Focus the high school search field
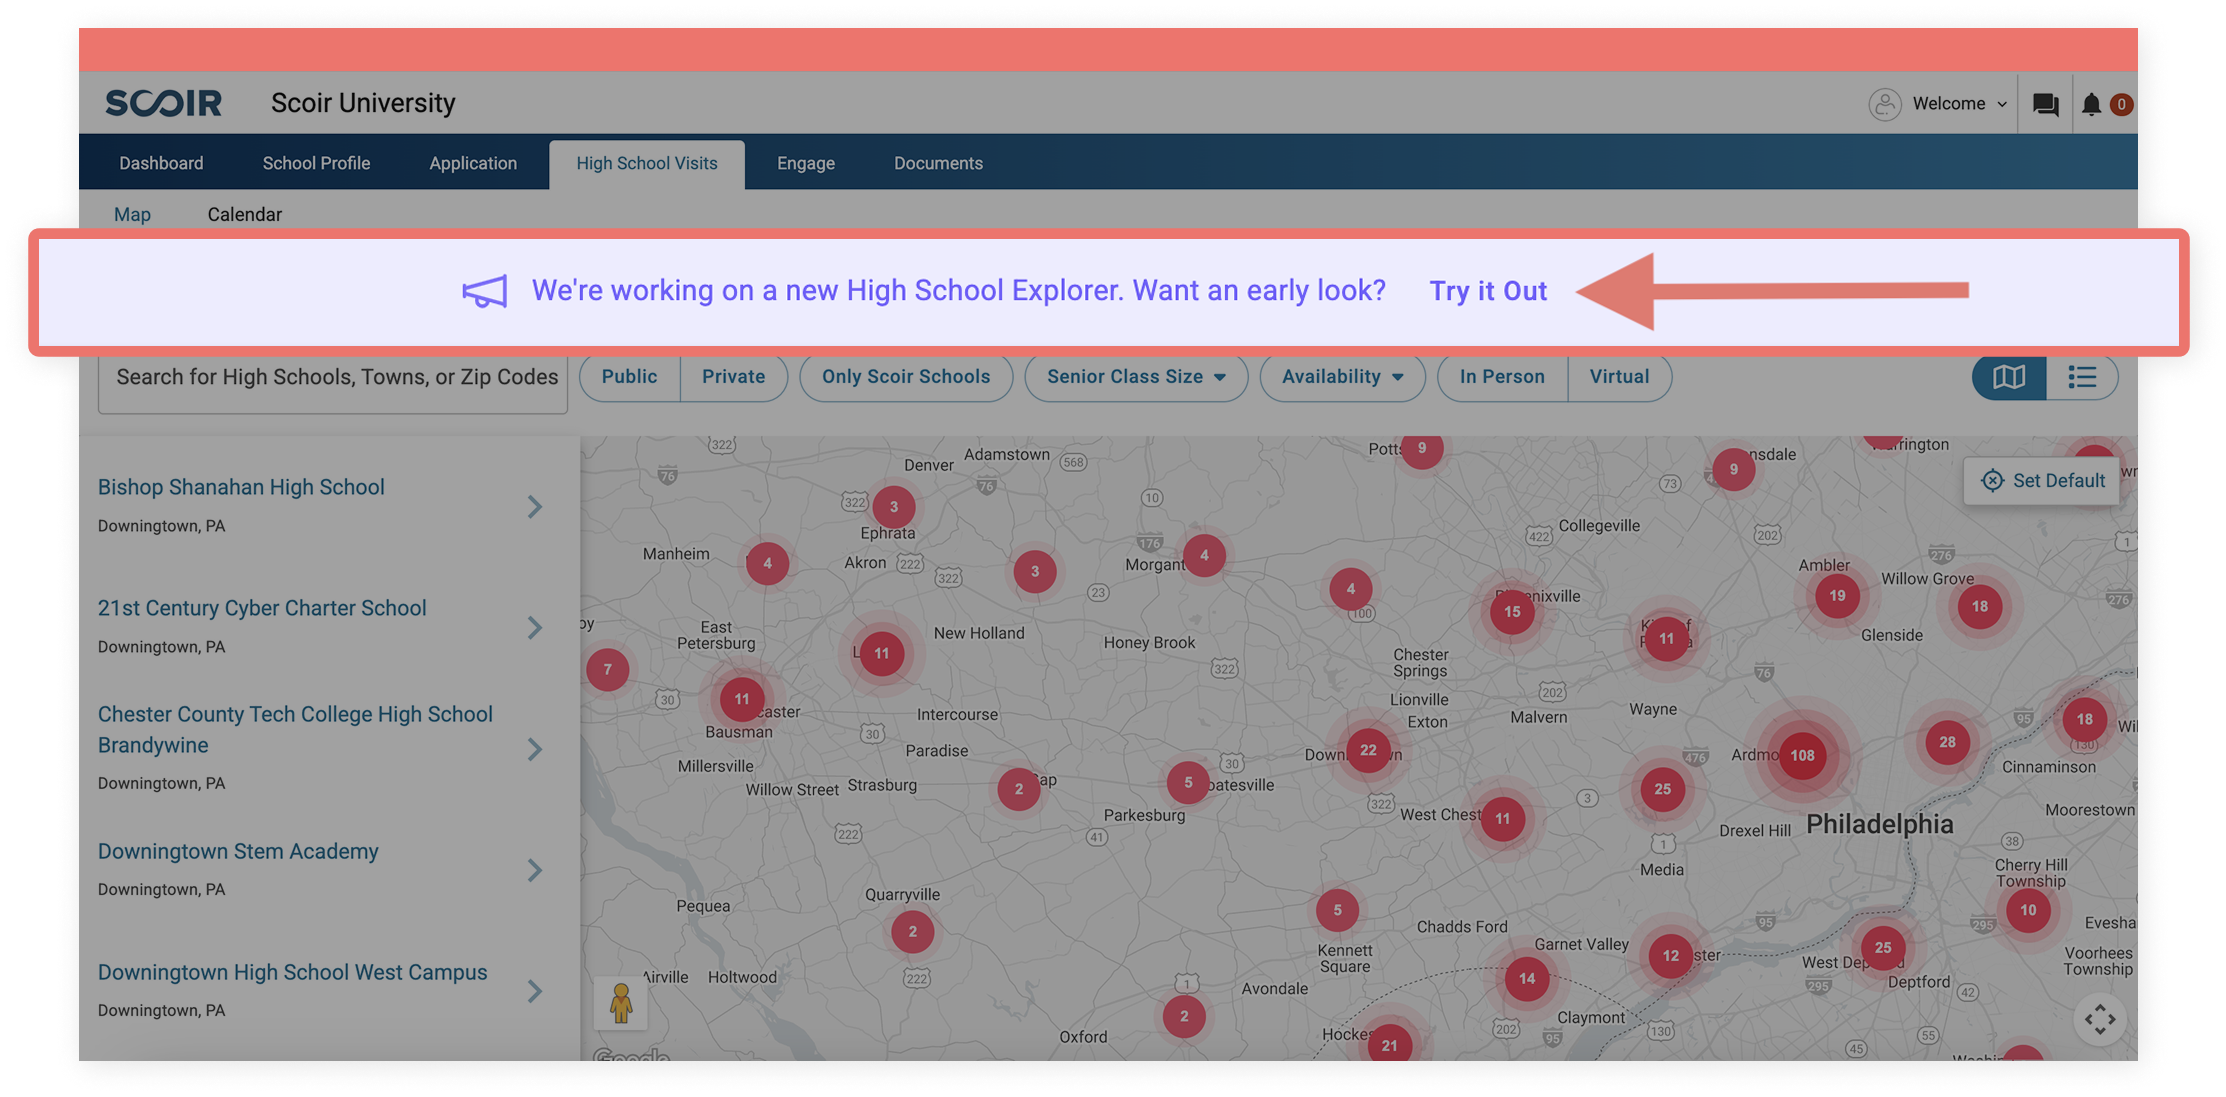Screen dimensions: 2226x1097 pos(333,378)
